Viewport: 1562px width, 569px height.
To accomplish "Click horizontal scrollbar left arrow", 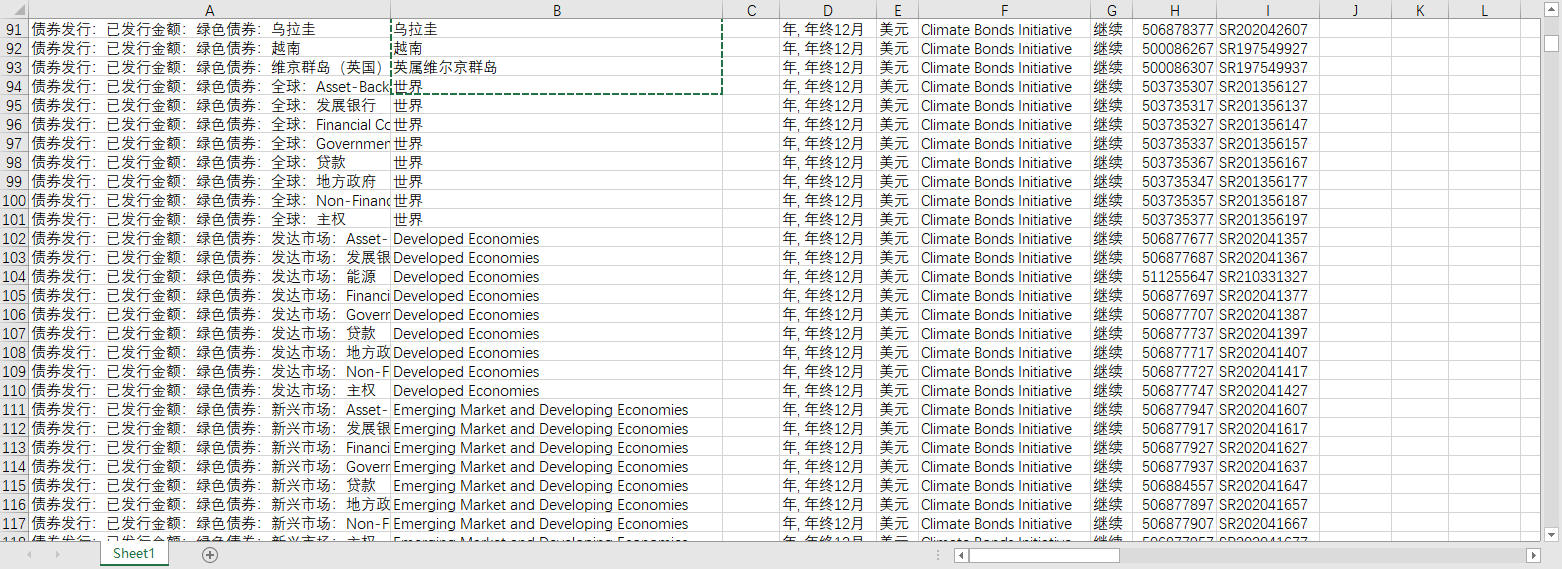I will (961, 555).
